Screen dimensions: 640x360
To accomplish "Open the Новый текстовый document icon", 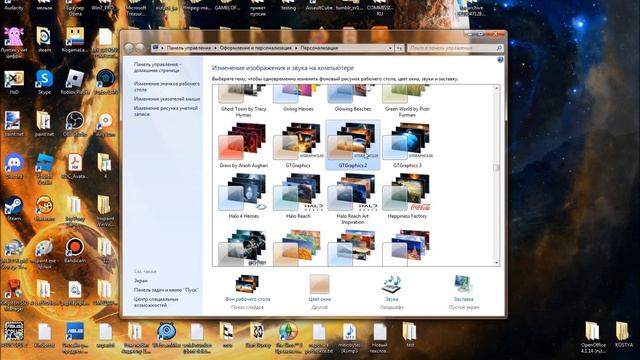I will pos(380,338).
